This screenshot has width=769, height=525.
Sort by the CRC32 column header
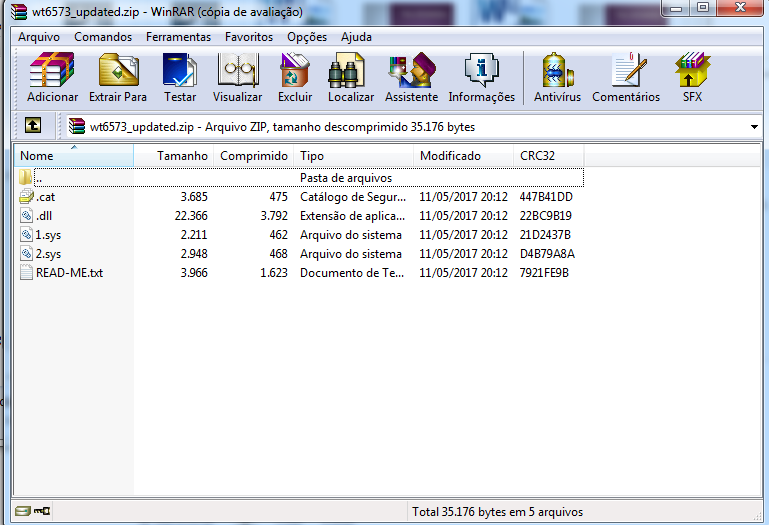[549, 156]
